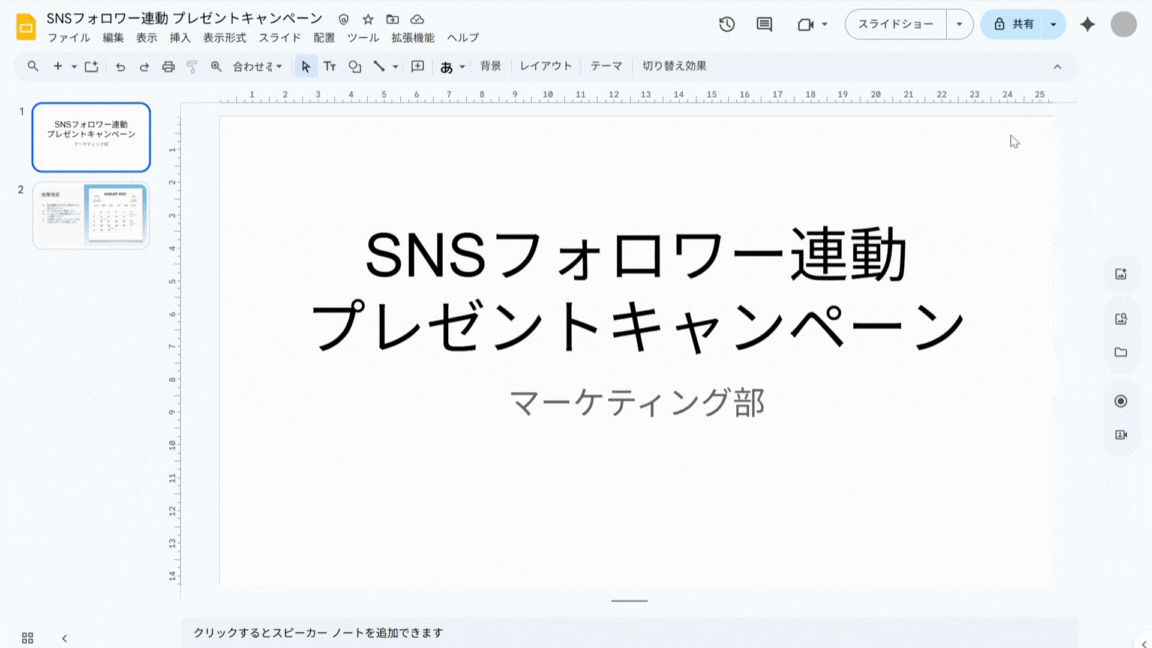Collapse the filmstrip panel chevron
The image size is (1152, 648).
pyautogui.click(x=64, y=638)
